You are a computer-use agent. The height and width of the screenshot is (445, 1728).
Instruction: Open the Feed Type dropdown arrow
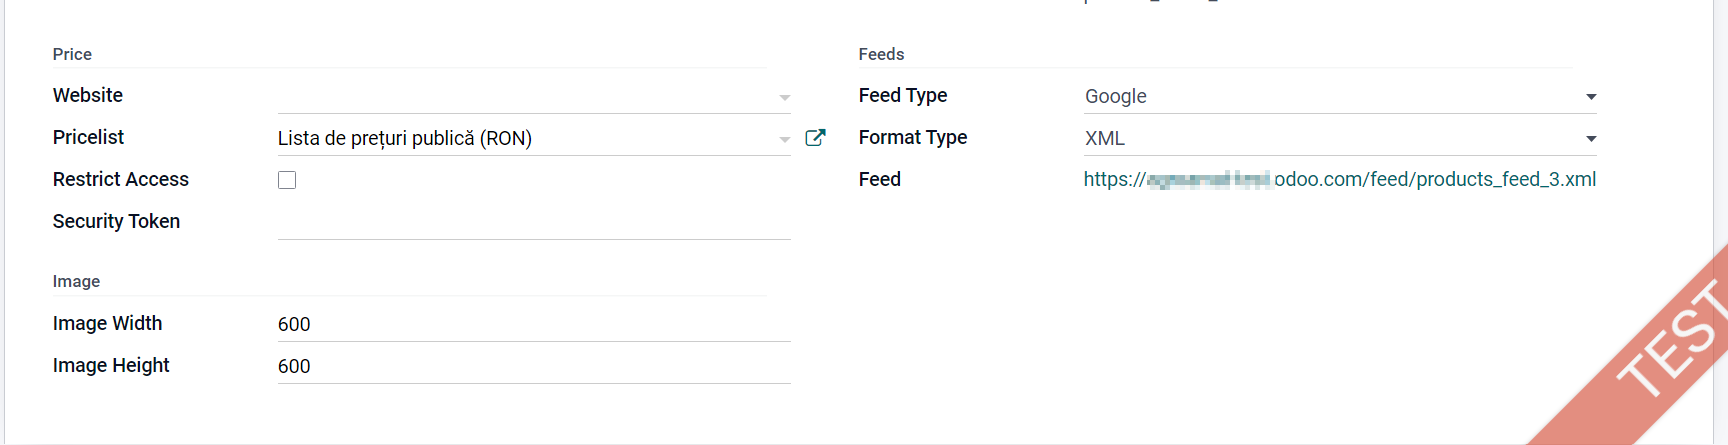click(x=1590, y=97)
